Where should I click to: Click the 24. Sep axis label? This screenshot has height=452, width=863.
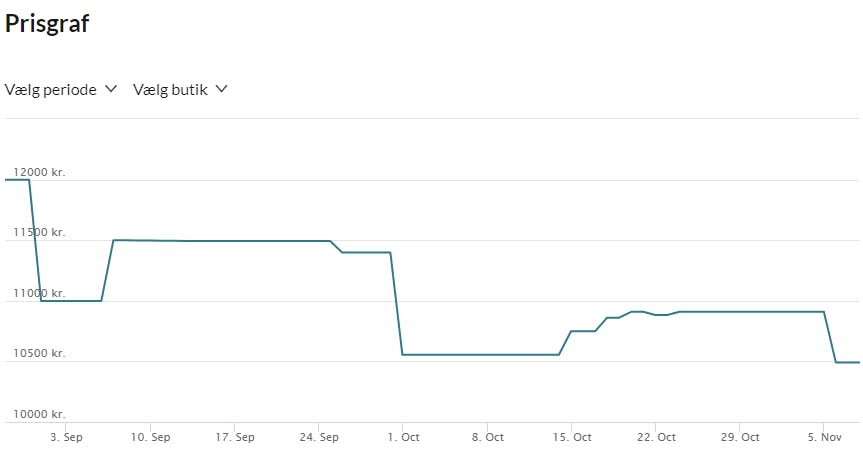[318, 437]
